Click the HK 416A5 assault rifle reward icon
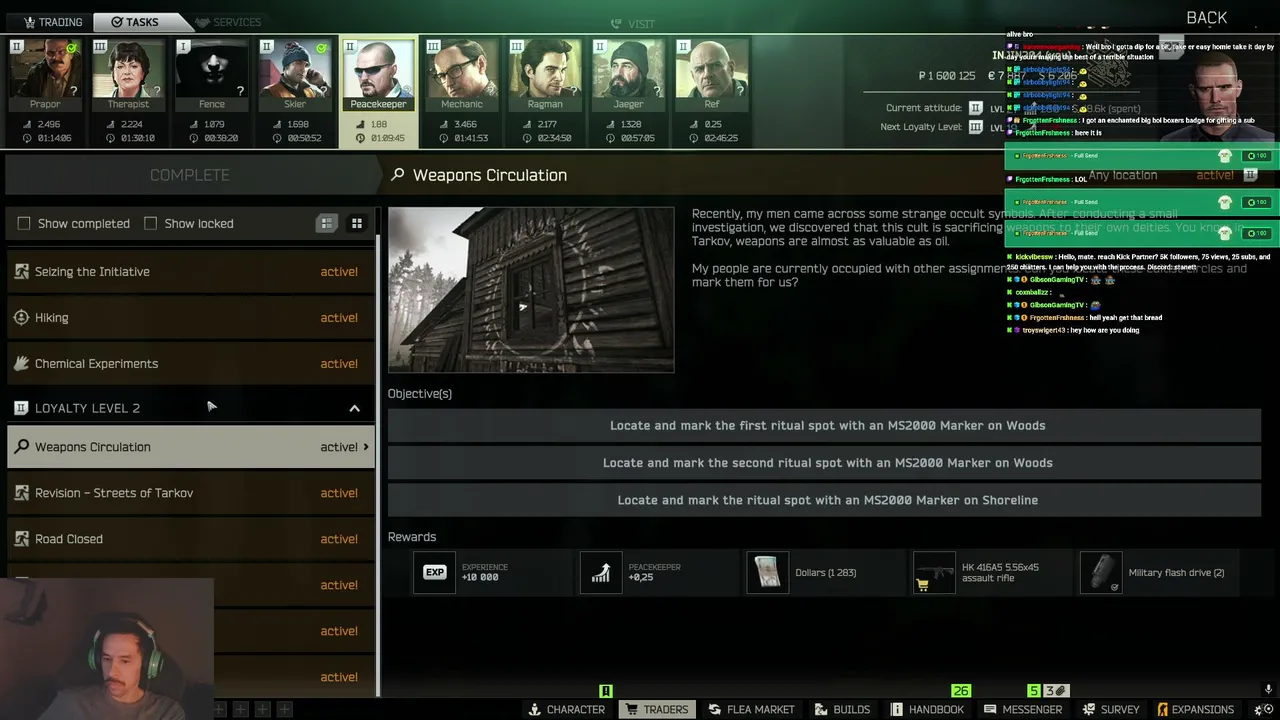The width and height of the screenshot is (1280, 720). [x=934, y=573]
